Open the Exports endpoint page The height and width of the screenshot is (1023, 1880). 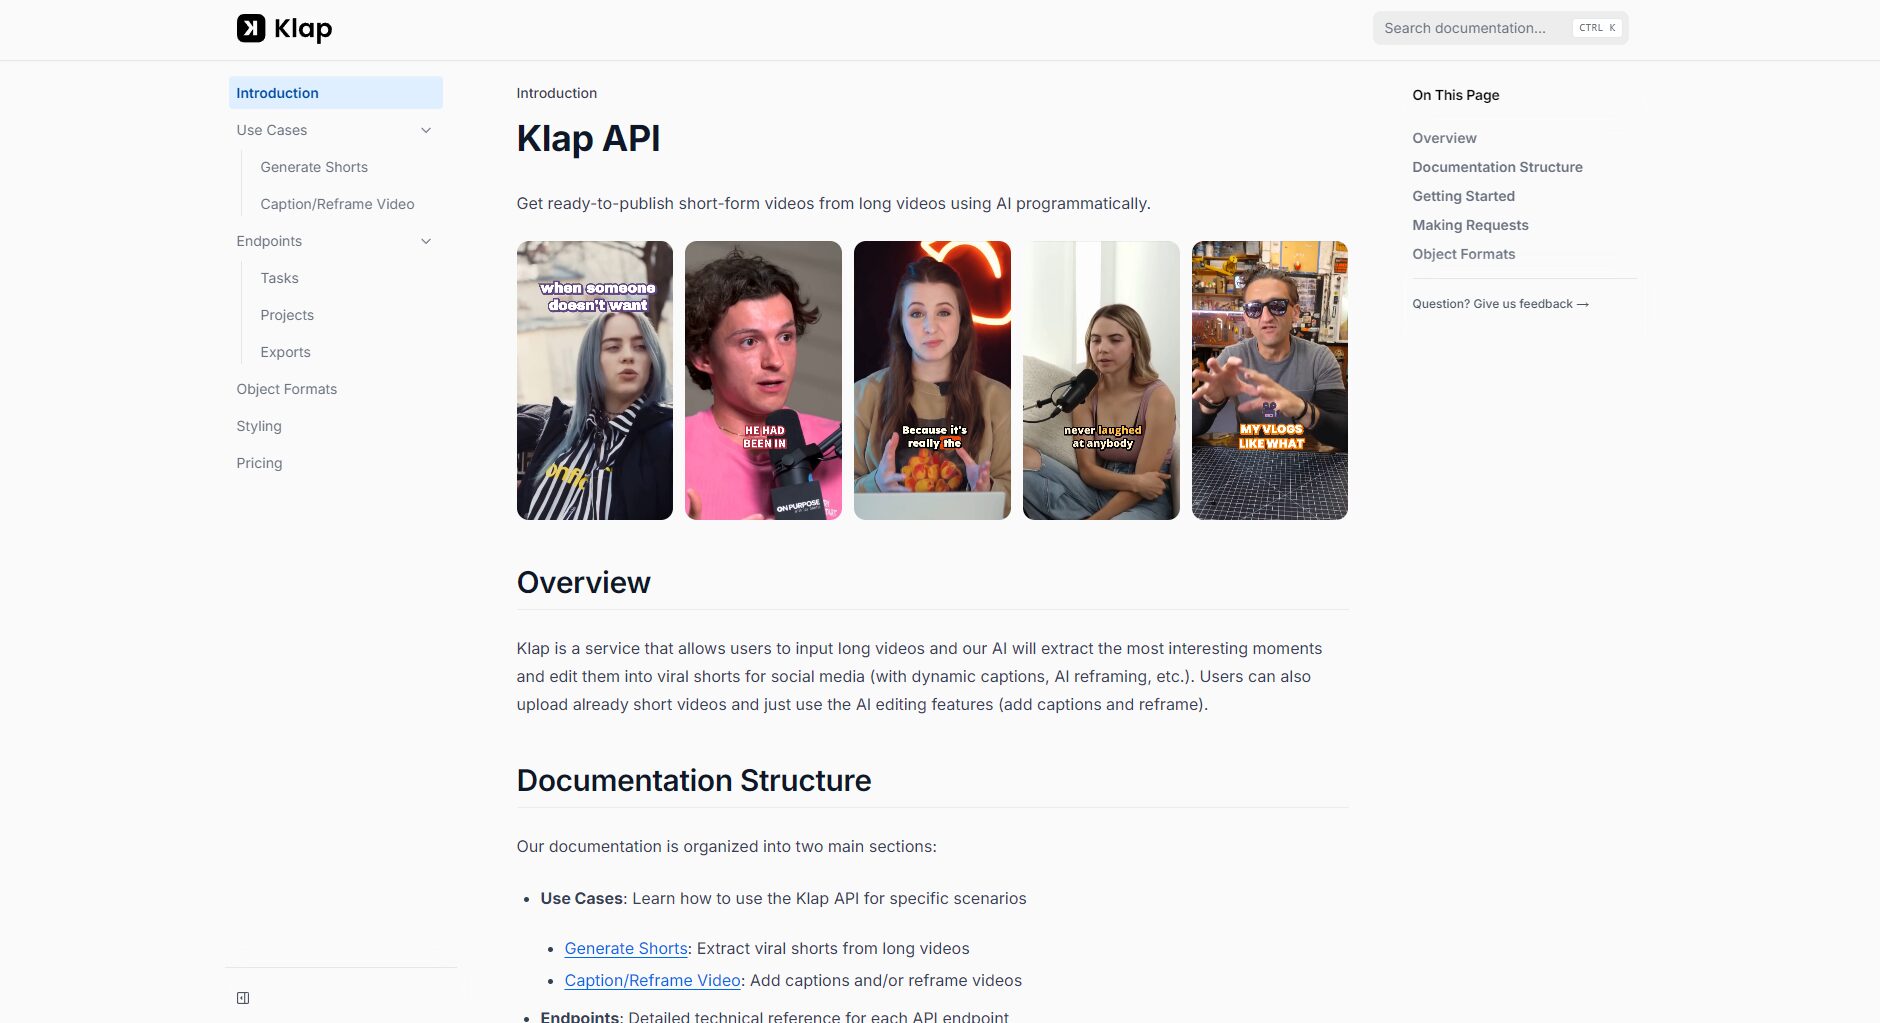click(x=285, y=352)
